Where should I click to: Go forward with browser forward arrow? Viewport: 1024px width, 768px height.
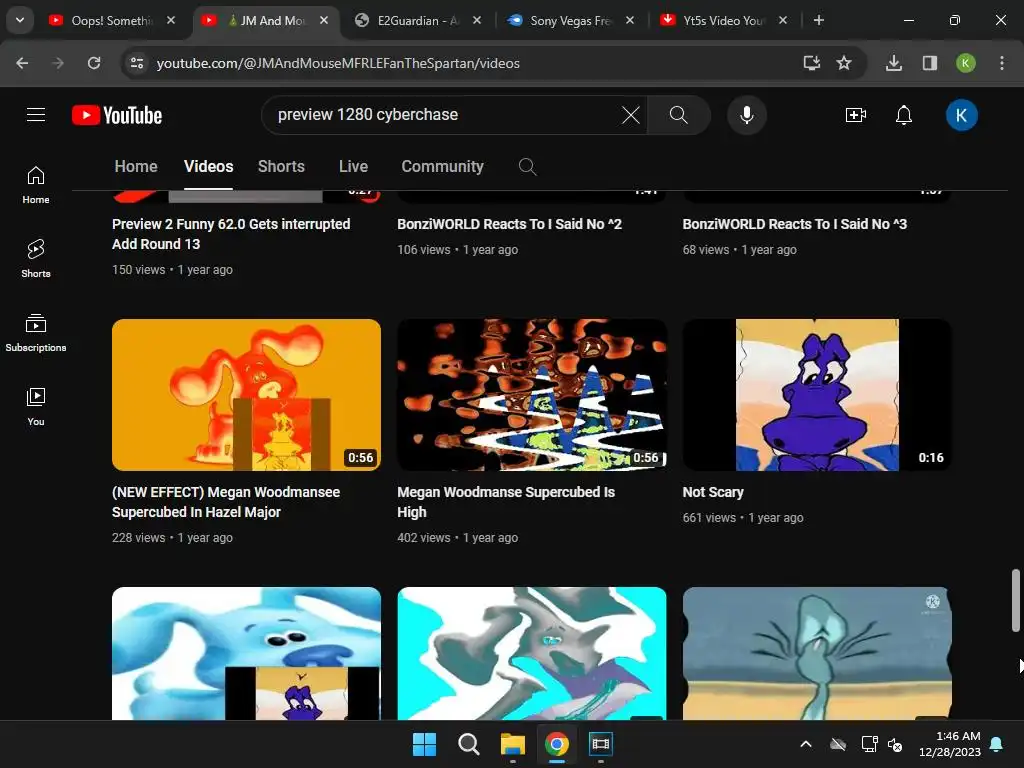click(58, 63)
